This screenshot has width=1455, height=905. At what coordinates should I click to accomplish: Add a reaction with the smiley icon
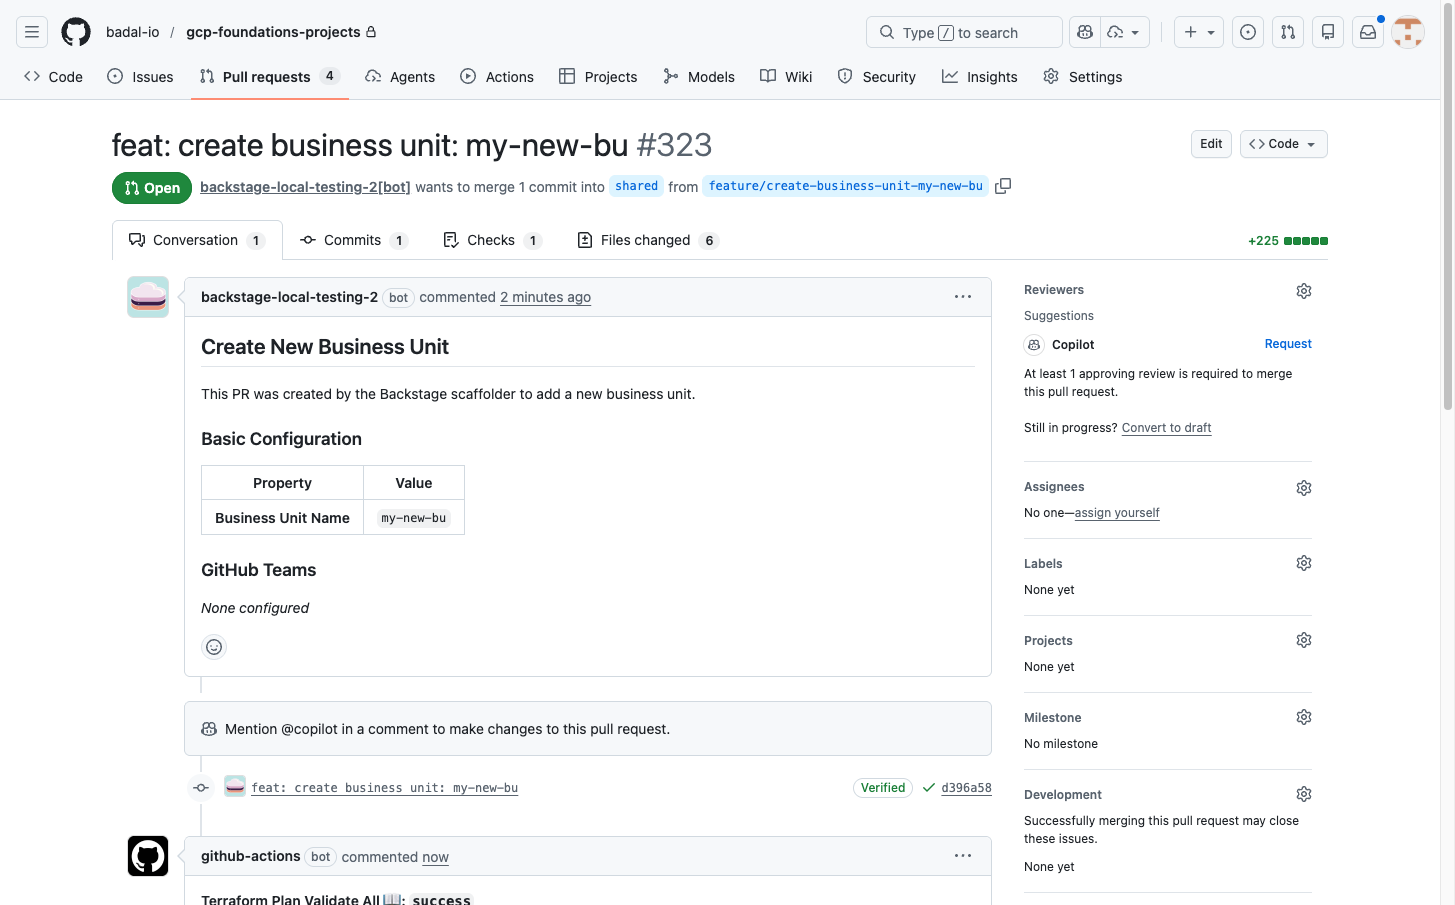pos(214,647)
